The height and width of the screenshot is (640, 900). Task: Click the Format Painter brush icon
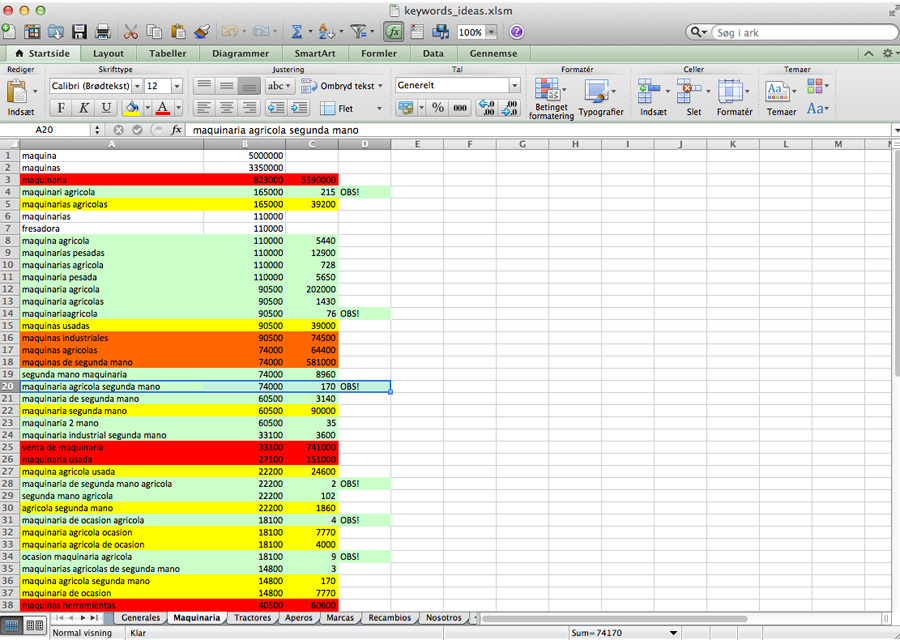(202, 32)
